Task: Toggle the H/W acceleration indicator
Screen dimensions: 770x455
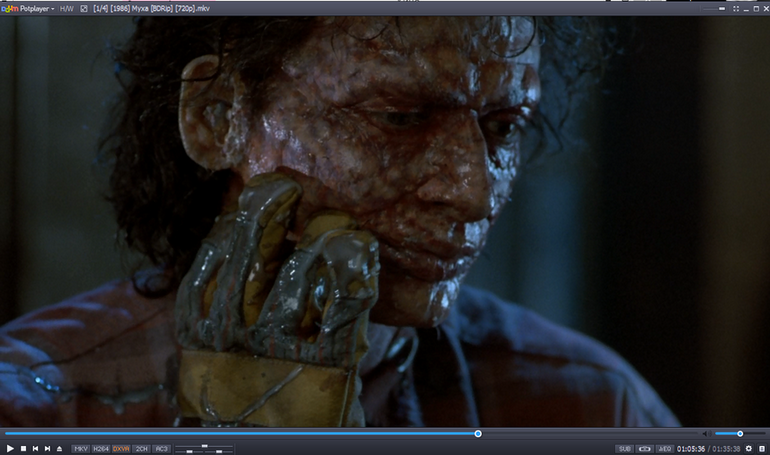Action: tap(66, 9)
